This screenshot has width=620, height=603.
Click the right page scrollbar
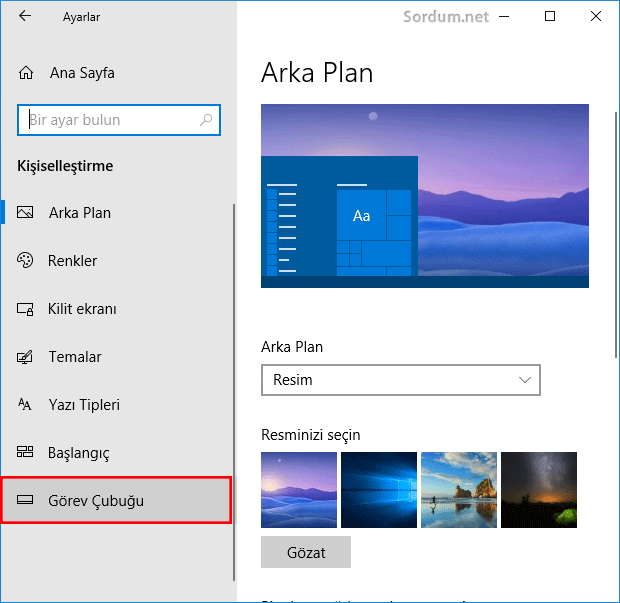[x=616, y=235]
